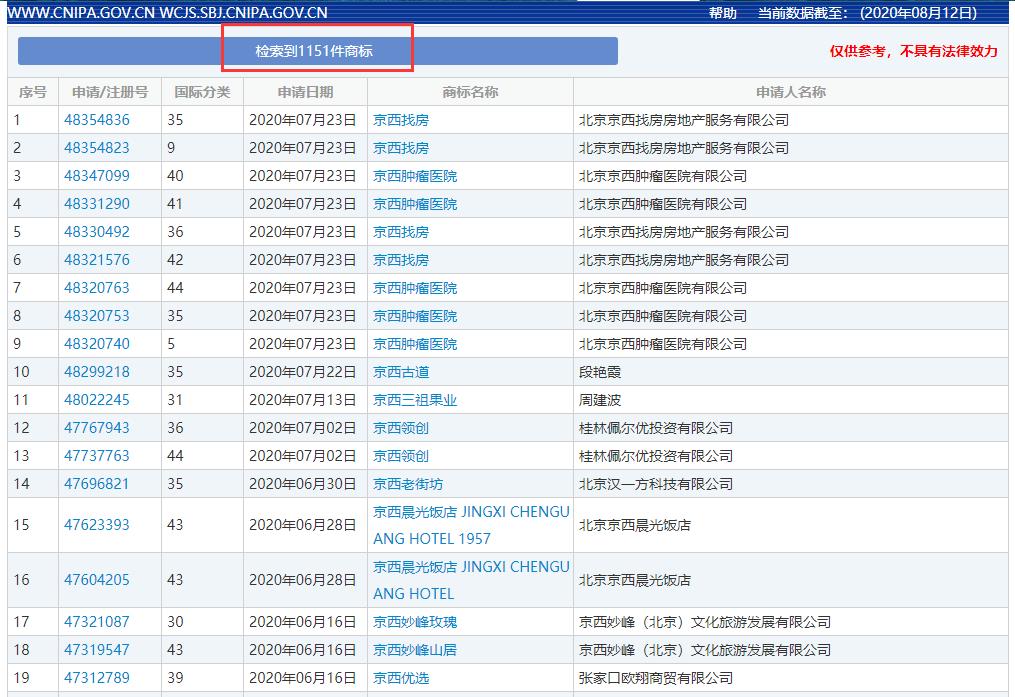Open trademark 京西古道
Screen dimensions: 1015x697
[401, 371]
